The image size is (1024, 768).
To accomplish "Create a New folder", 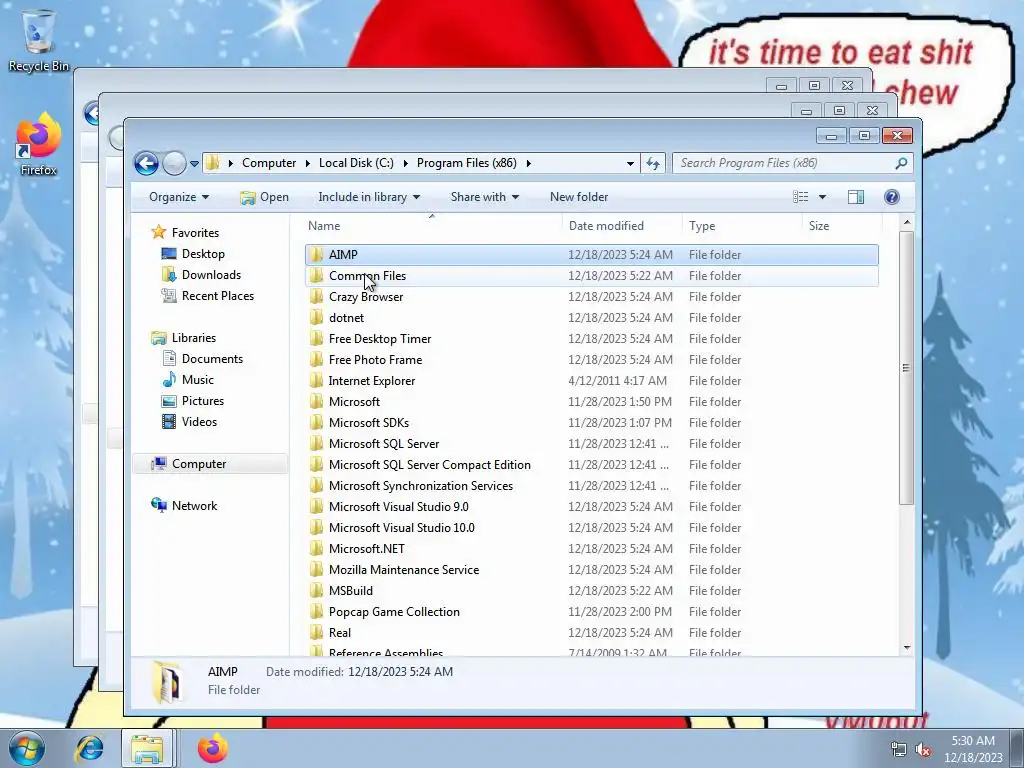I will [579, 197].
